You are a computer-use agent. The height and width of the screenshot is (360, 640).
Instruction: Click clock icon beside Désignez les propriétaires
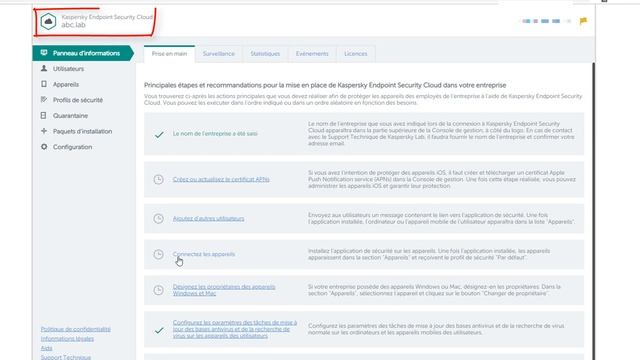[158, 290]
